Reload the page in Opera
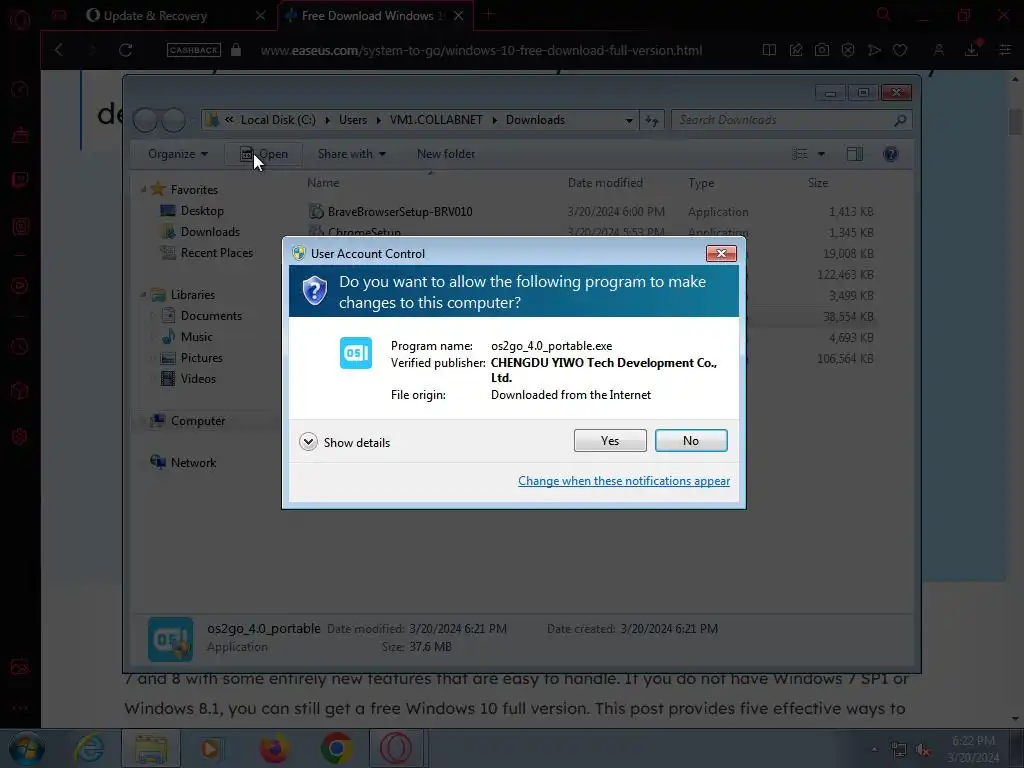The image size is (1024, 768). tap(125, 50)
